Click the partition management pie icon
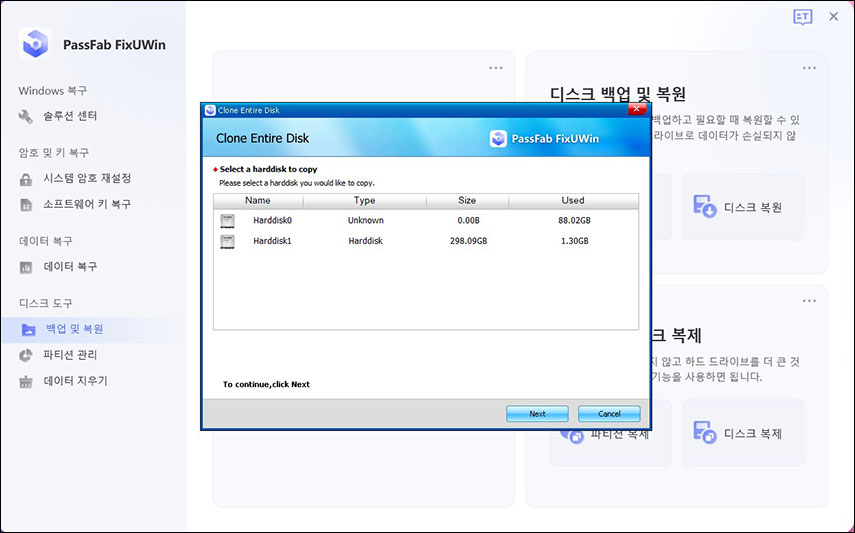 coord(26,355)
